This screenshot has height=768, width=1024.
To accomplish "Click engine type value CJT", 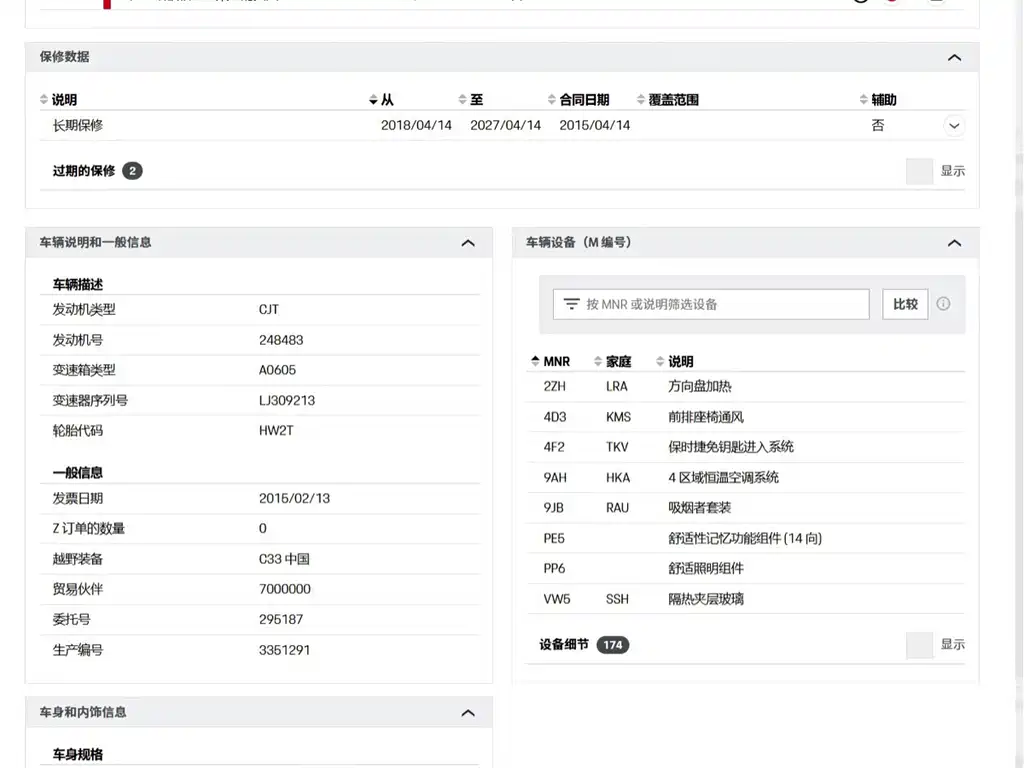I will [268, 310].
